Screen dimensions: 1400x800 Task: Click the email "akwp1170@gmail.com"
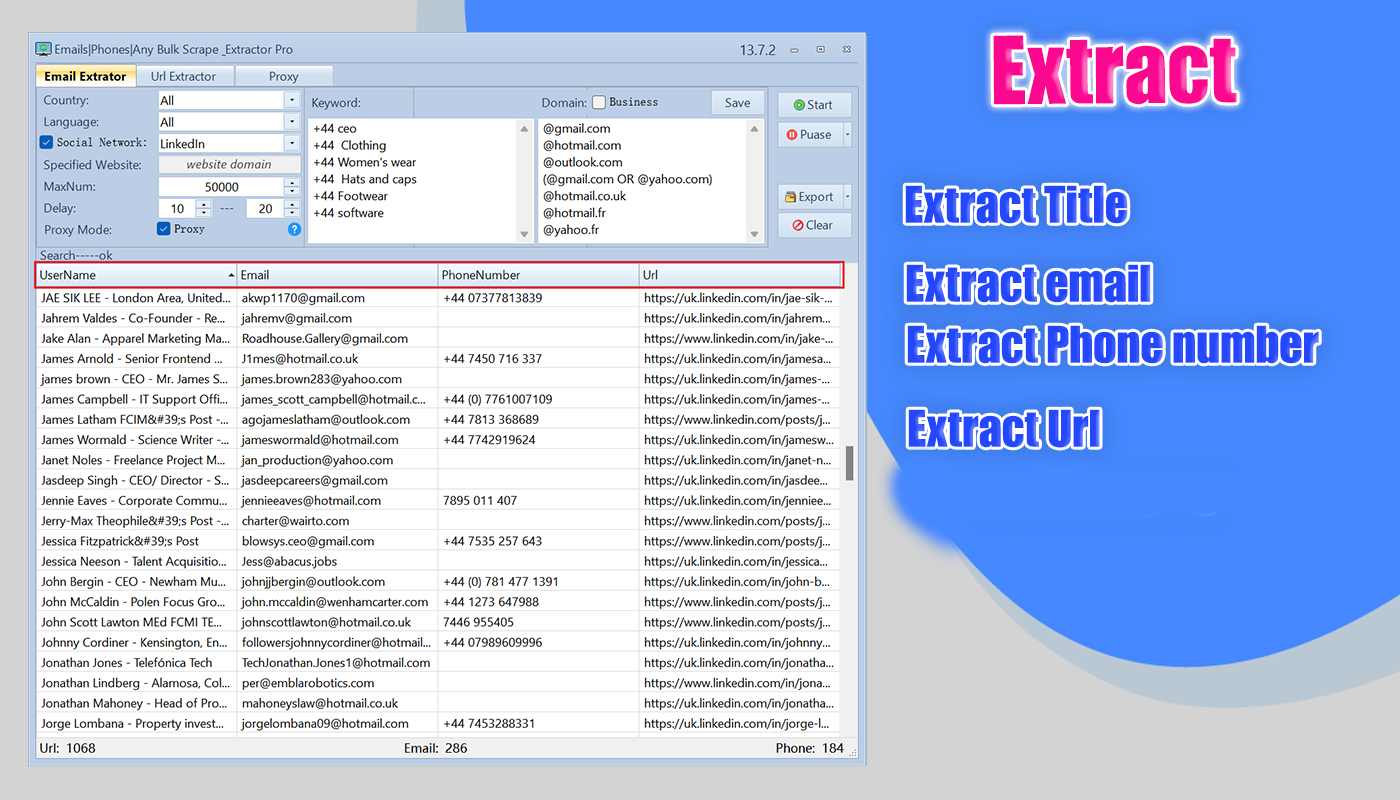tap(303, 298)
